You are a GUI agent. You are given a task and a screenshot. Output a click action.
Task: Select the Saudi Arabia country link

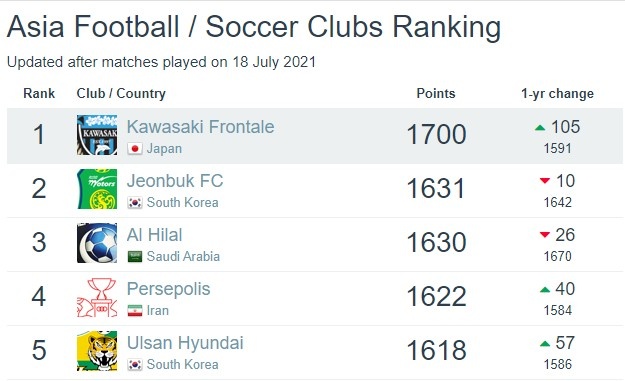point(183,256)
